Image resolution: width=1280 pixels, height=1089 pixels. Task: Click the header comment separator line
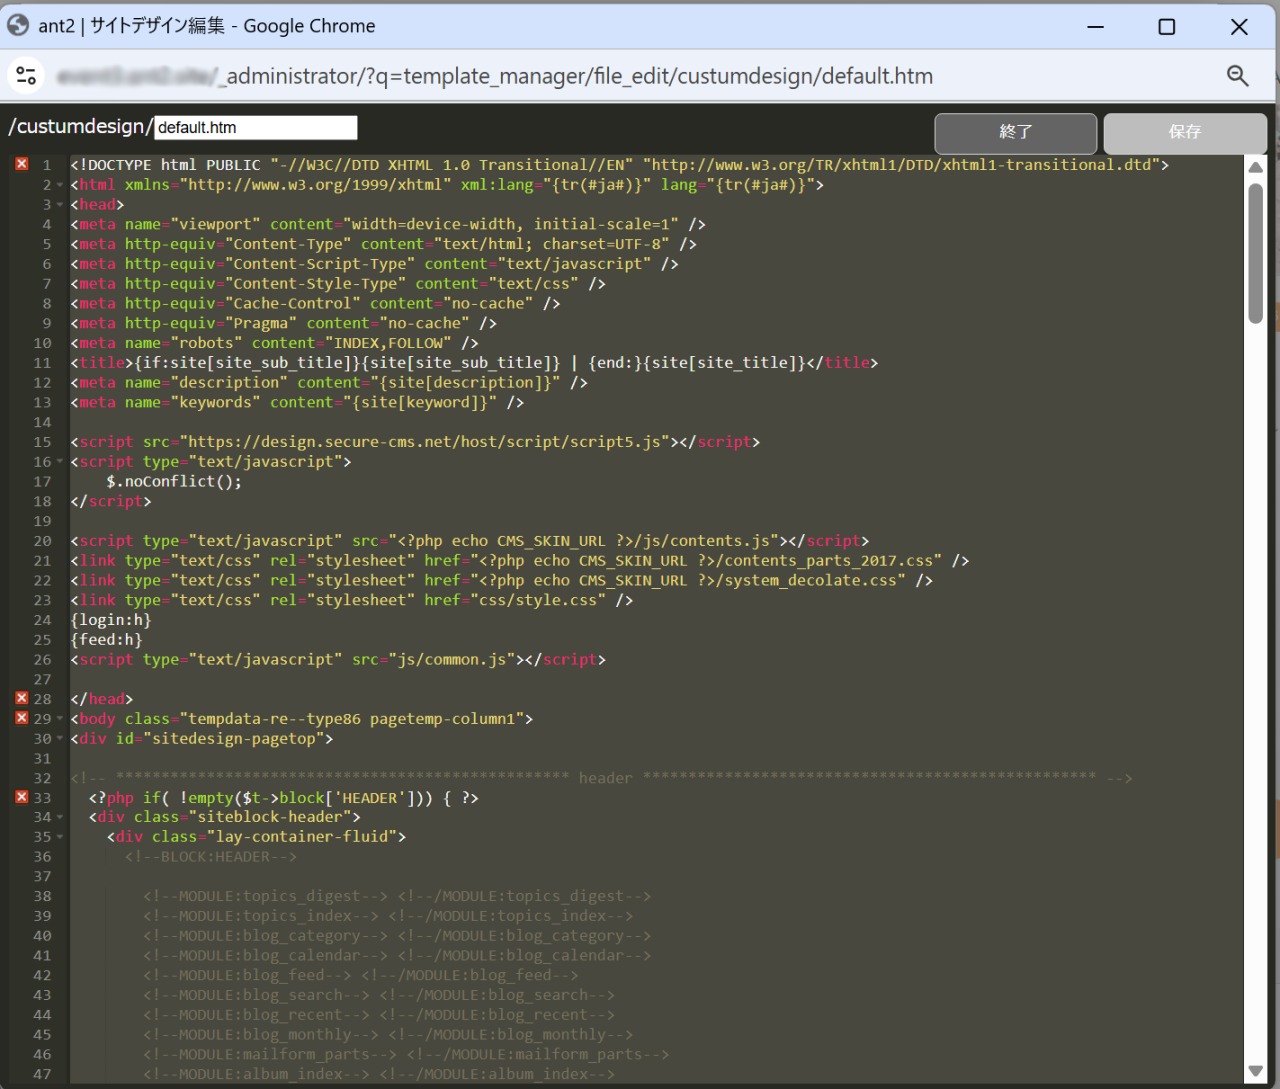(601, 778)
